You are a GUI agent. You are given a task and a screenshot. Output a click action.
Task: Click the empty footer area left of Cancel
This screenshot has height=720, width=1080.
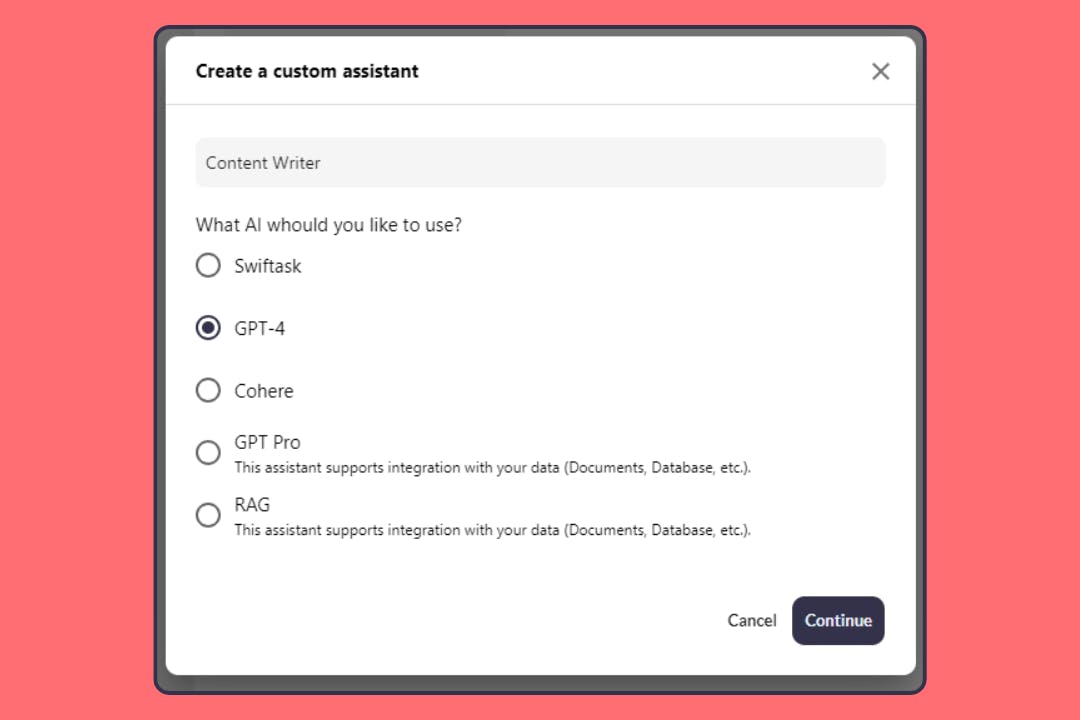coord(450,620)
